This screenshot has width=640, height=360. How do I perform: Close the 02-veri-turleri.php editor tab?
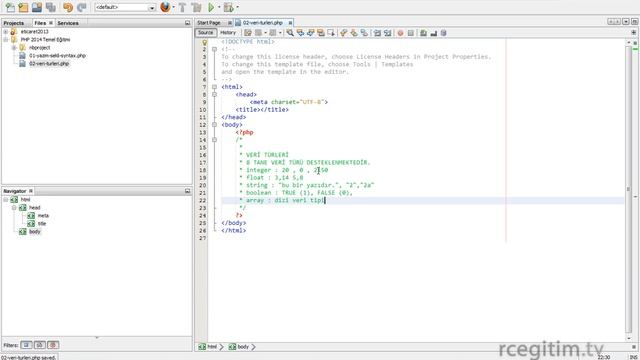pyautogui.click(x=290, y=23)
